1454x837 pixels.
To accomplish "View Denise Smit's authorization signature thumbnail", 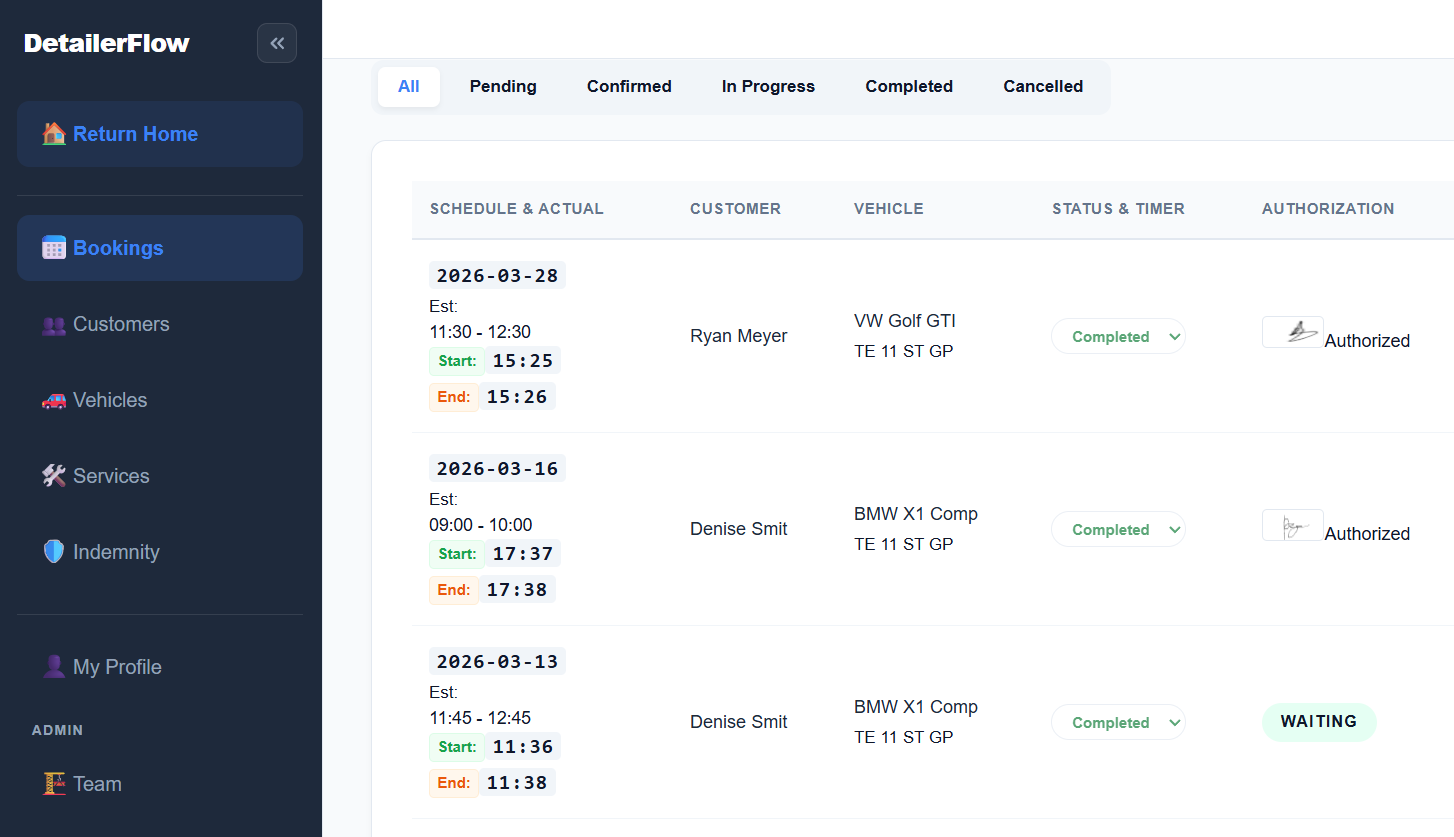I will pos(1293,525).
